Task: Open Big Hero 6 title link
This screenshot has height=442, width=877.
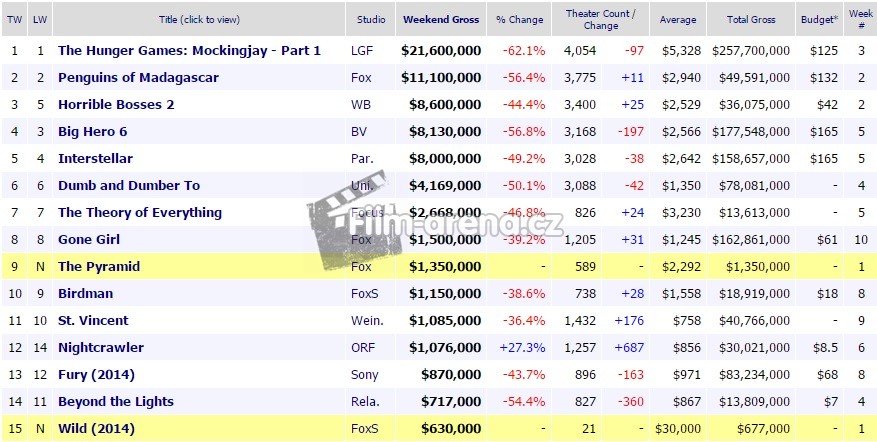Action: (x=95, y=131)
